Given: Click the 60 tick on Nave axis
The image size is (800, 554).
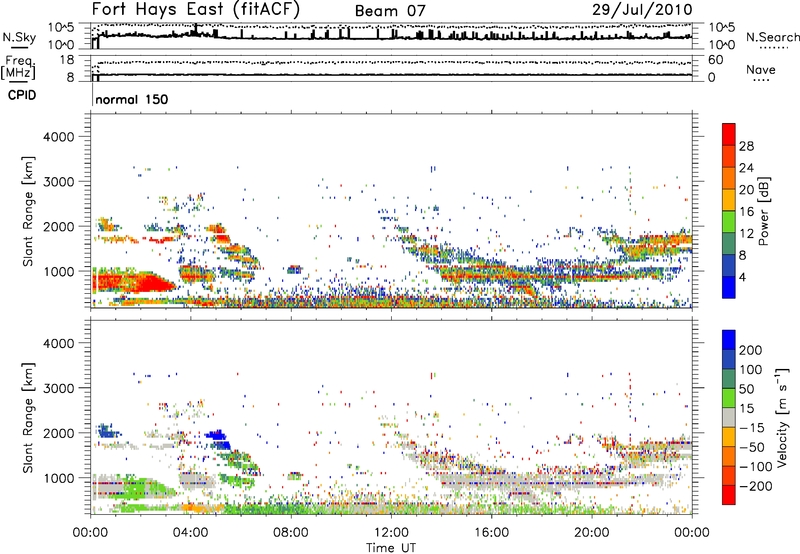Looking at the screenshot, I should click(x=715, y=60).
